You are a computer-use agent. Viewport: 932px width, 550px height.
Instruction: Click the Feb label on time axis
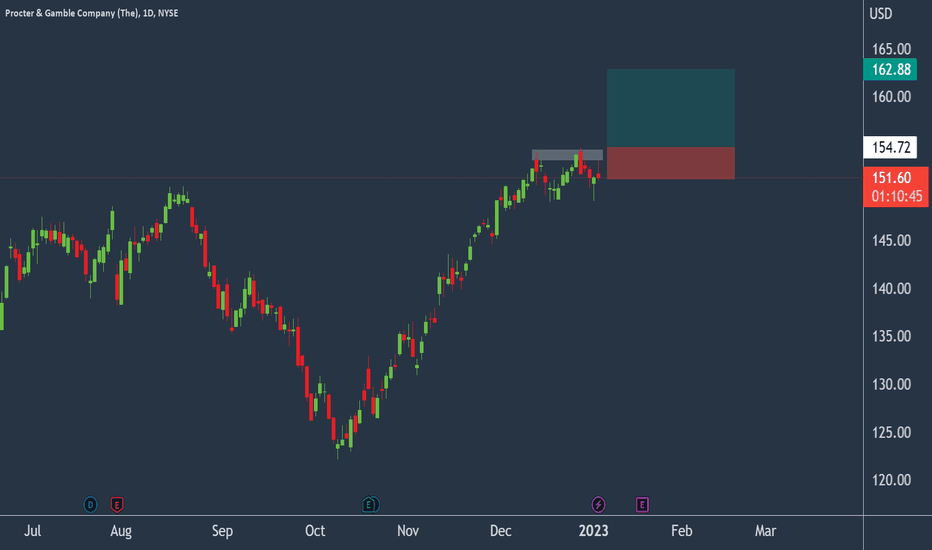(681, 530)
